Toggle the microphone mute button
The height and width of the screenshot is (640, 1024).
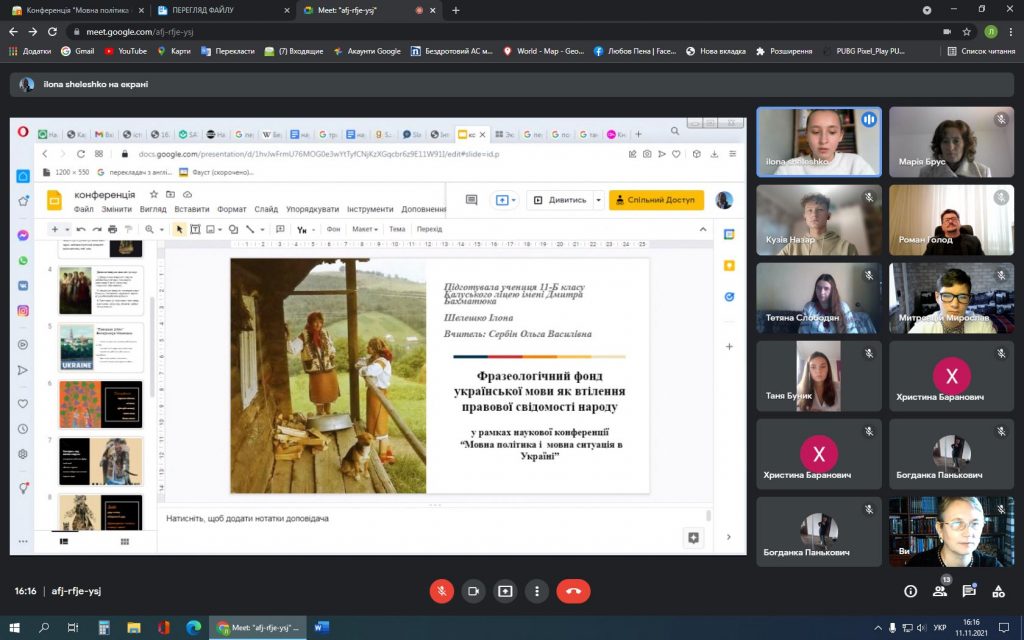(x=441, y=591)
